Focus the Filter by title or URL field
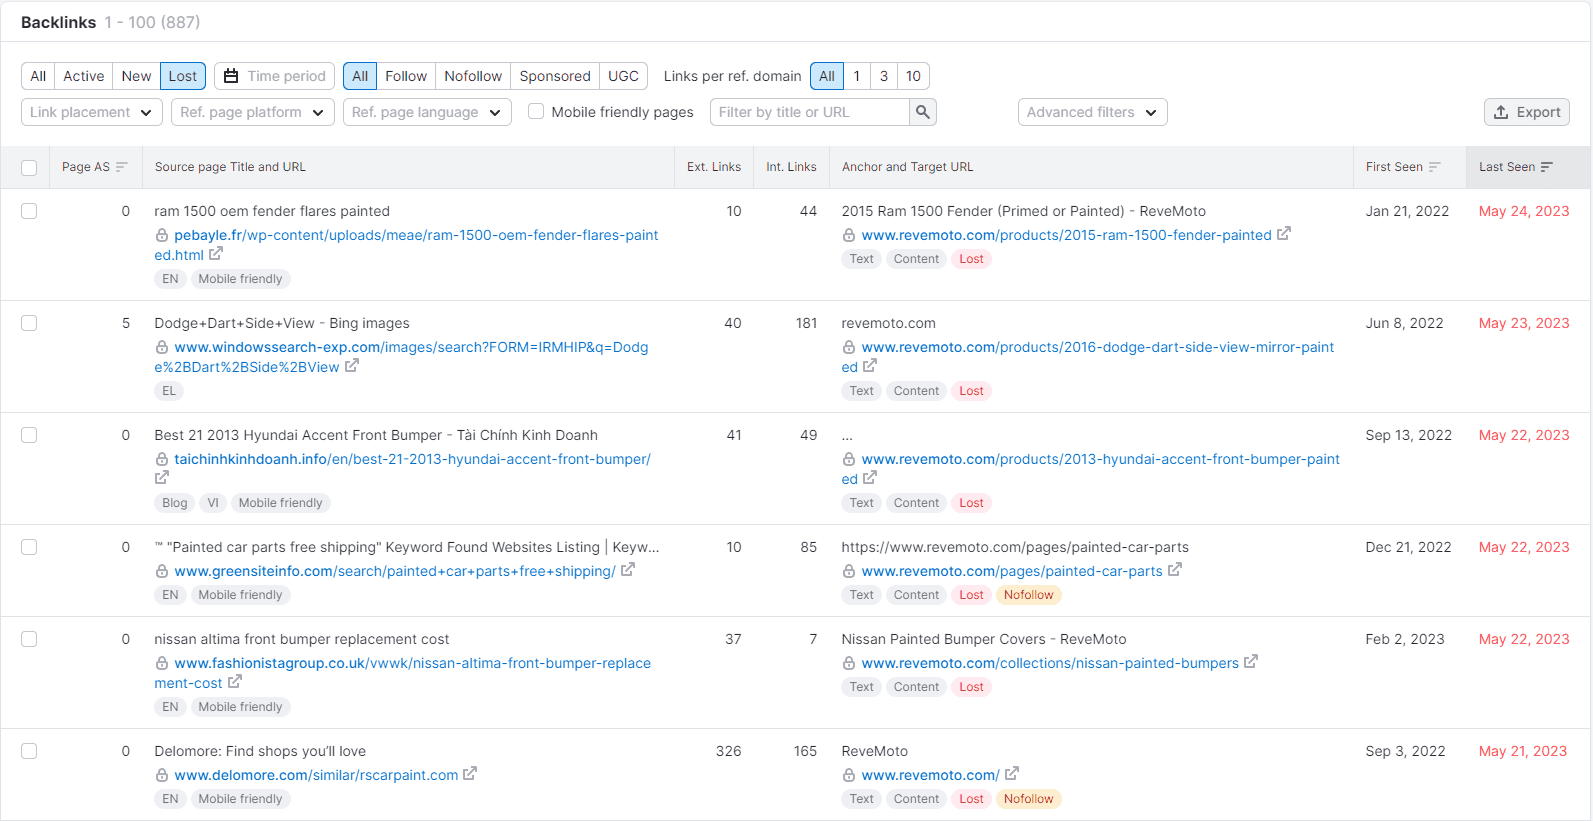 [x=810, y=112]
